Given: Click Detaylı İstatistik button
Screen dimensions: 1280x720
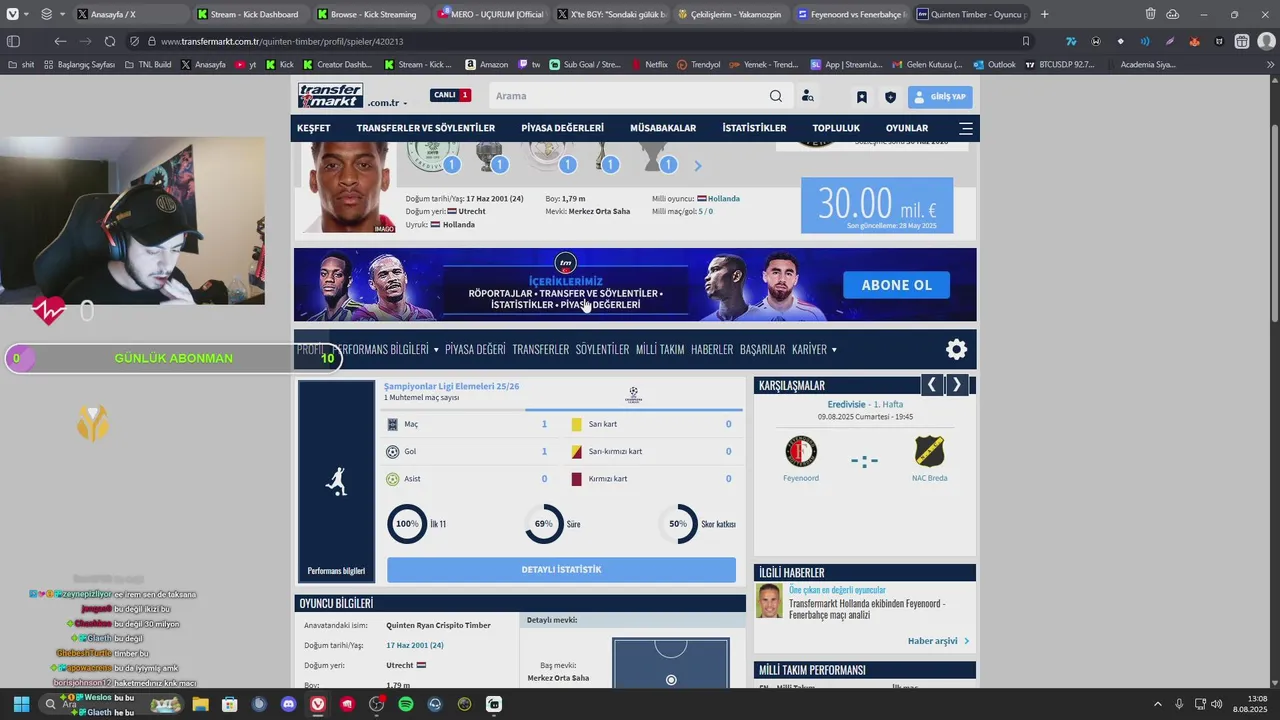Looking at the screenshot, I should click(561, 570).
